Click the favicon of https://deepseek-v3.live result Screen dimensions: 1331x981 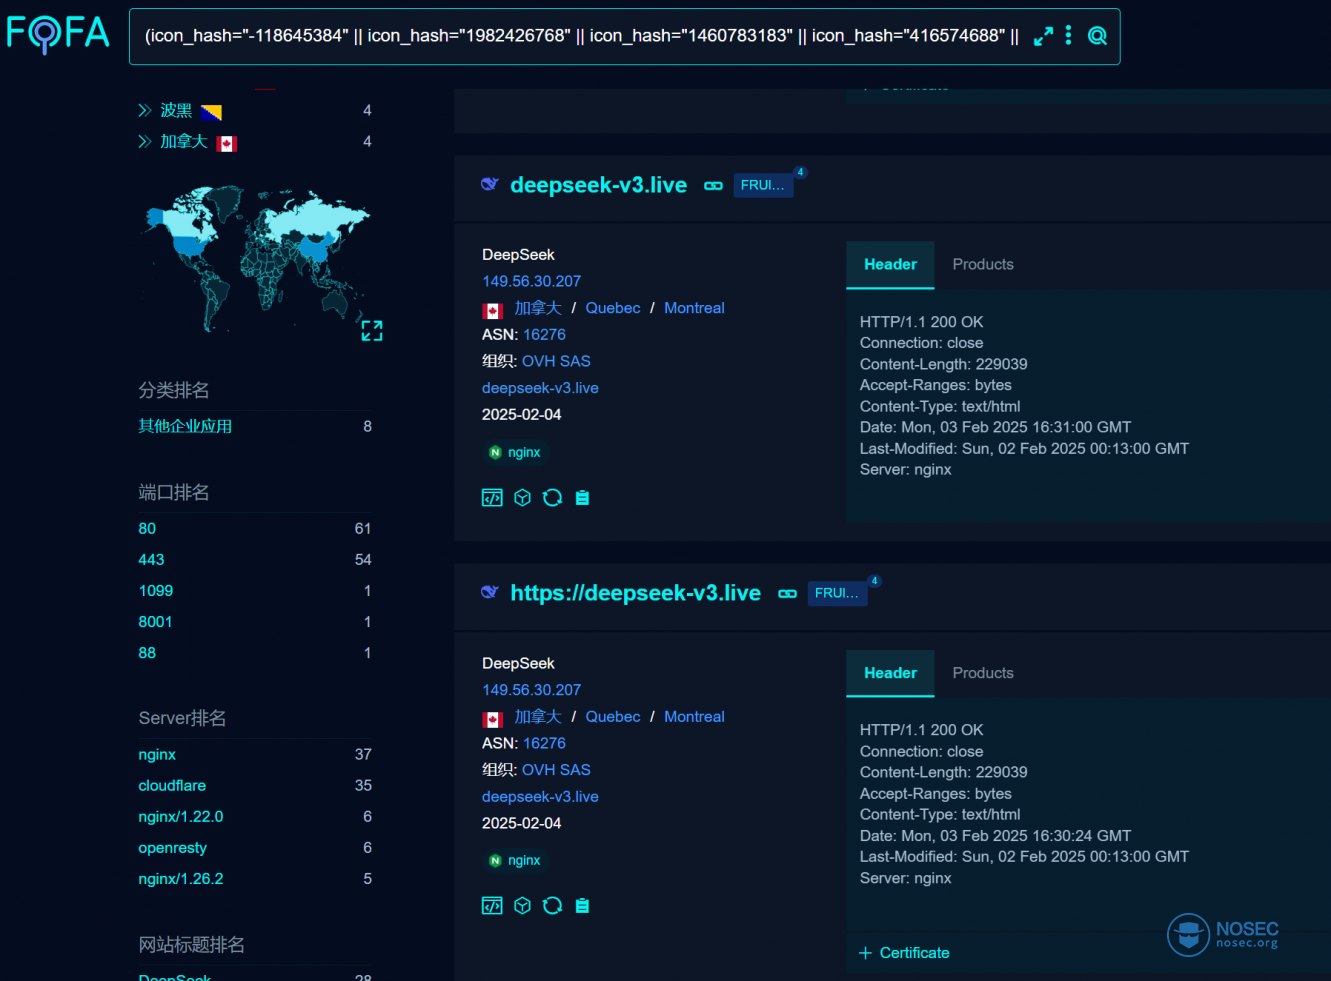click(489, 592)
